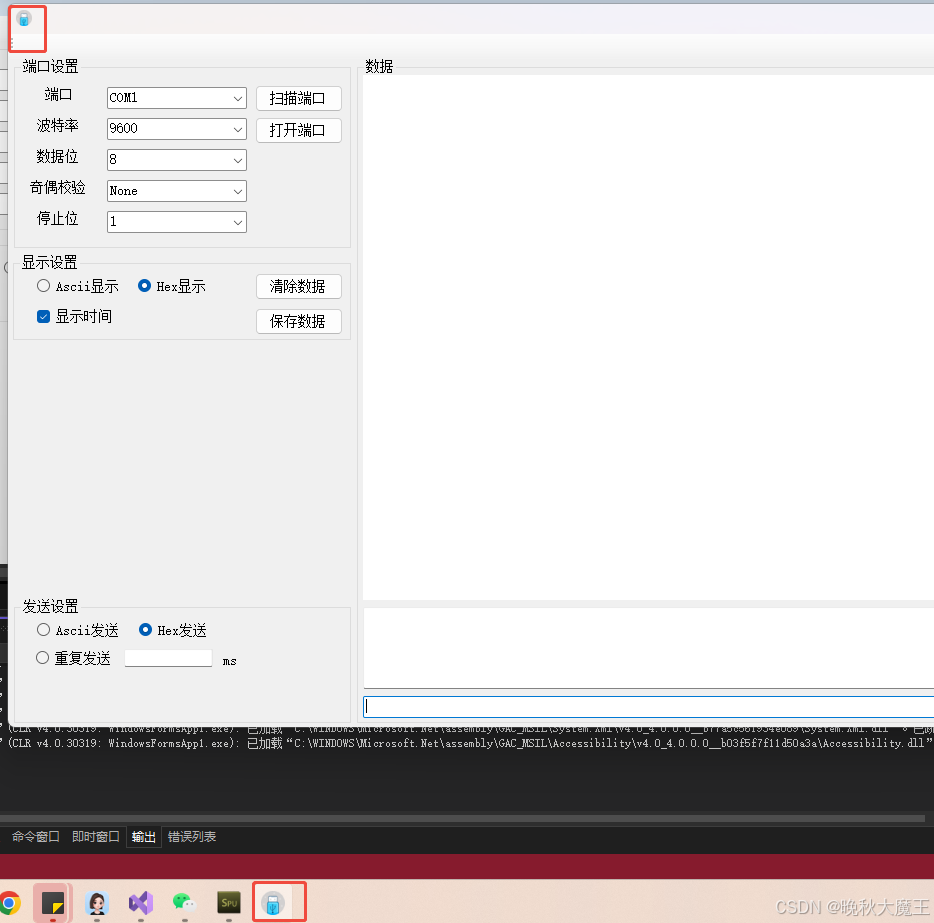This screenshot has height=923, width=934.
Task: Open the SPU app in taskbar
Action: [229, 903]
